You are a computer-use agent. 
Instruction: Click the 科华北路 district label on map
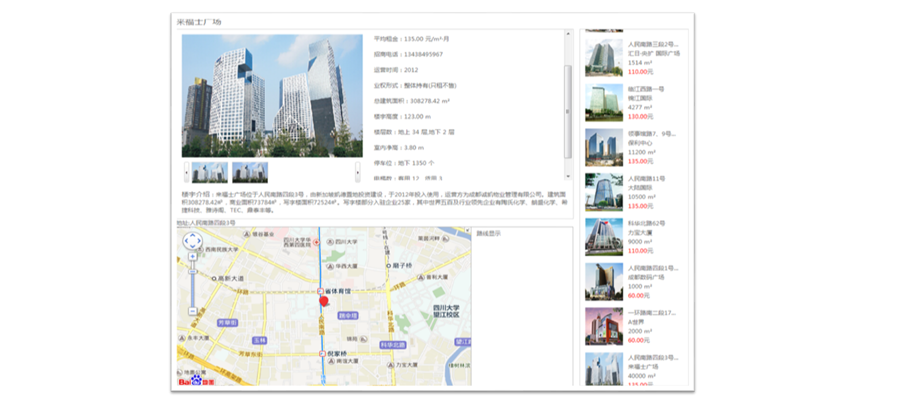(x=393, y=345)
